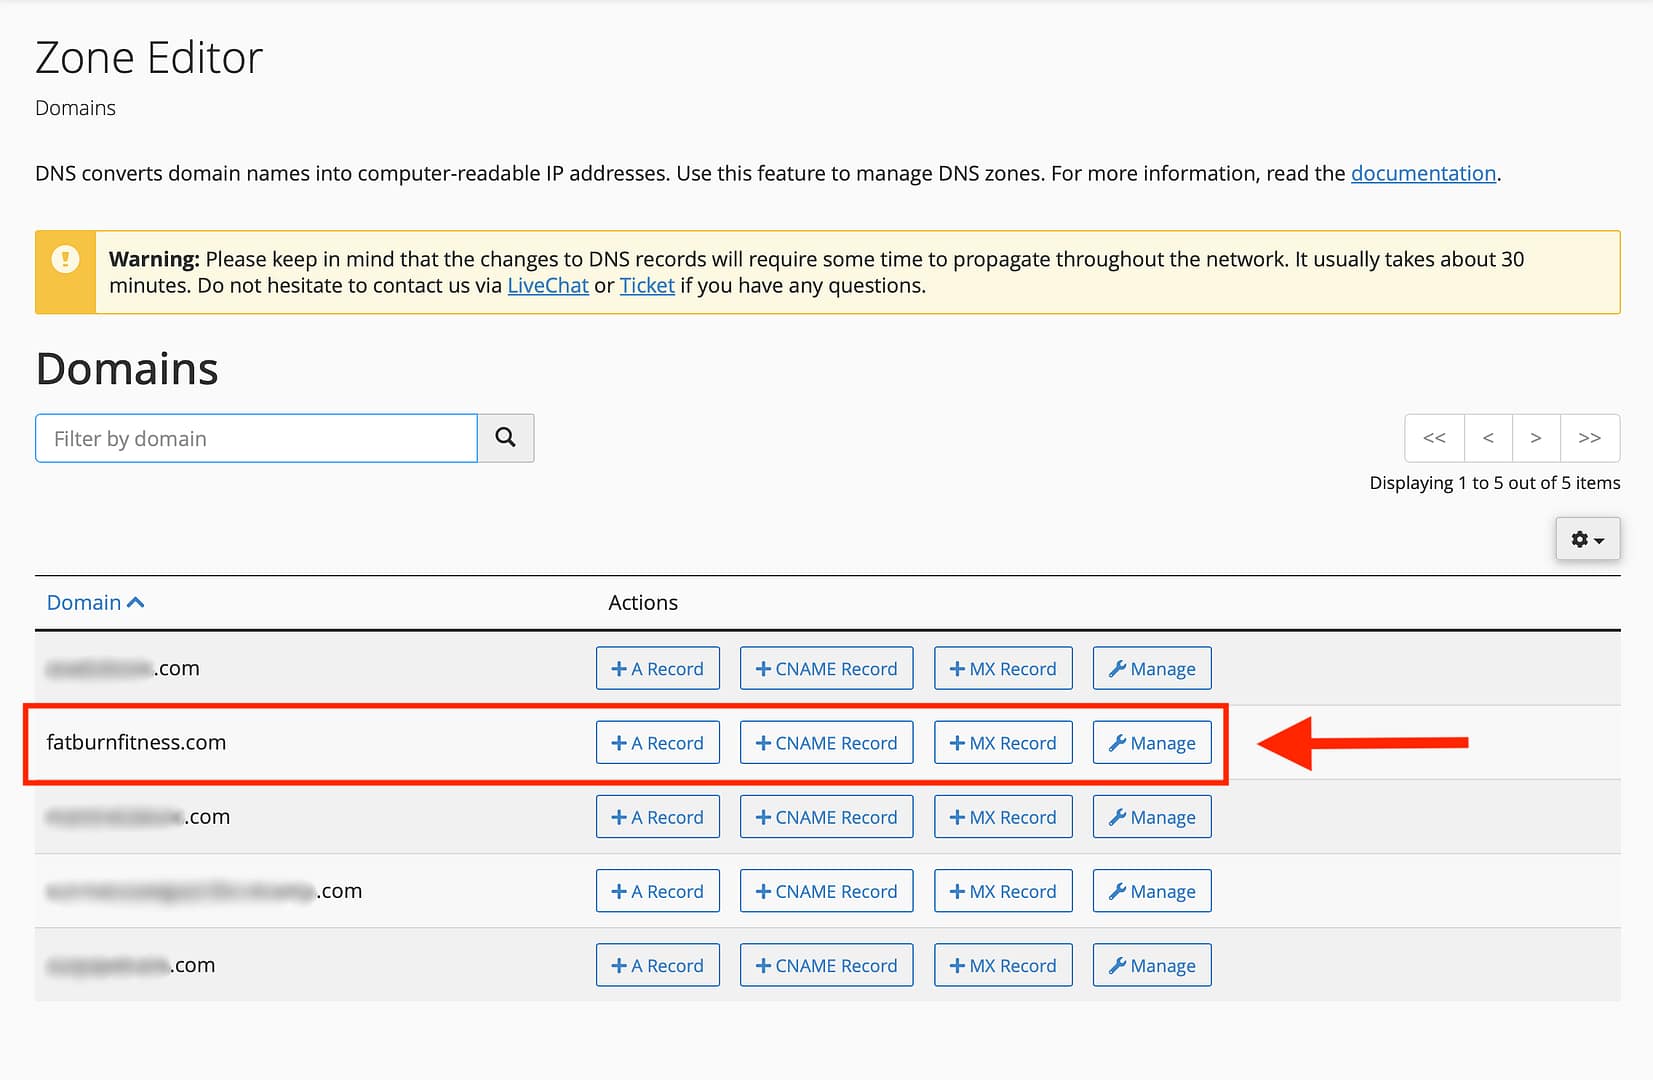Screen dimensions: 1653x1080
Task: Go to the previous page of results
Action: pyautogui.click(x=1488, y=438)
